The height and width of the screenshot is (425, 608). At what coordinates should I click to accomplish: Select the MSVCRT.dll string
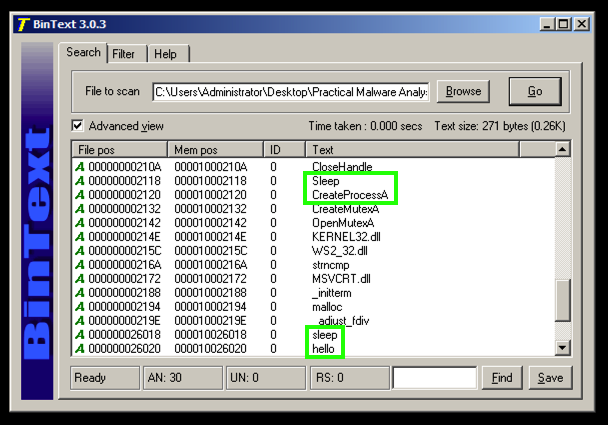341,279
